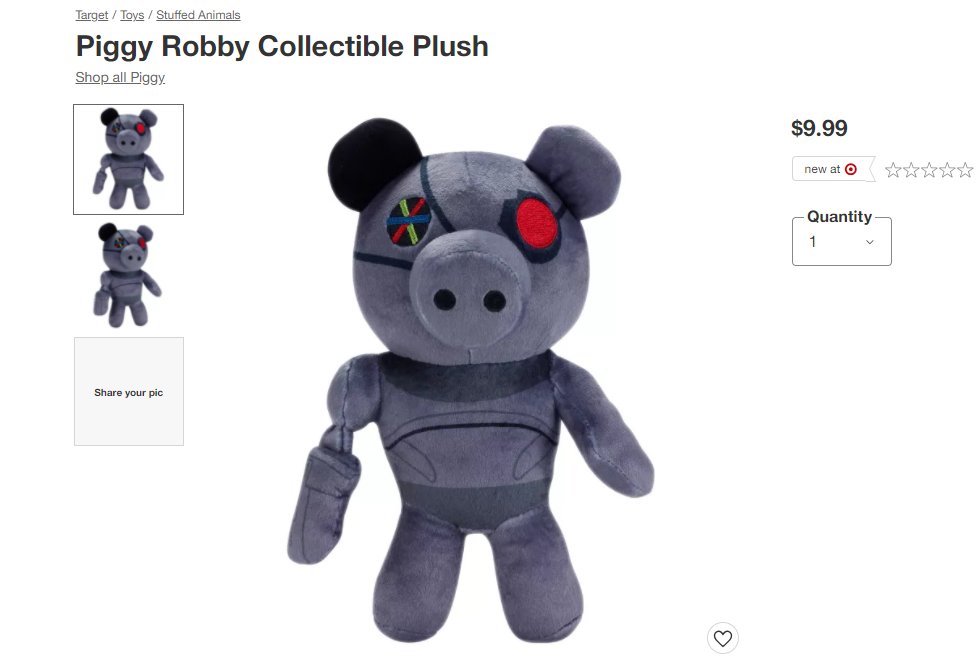The width and height of the screenshot is (979, 664).
Task: Open the Quantity dropdown
Action: [842, 242]
